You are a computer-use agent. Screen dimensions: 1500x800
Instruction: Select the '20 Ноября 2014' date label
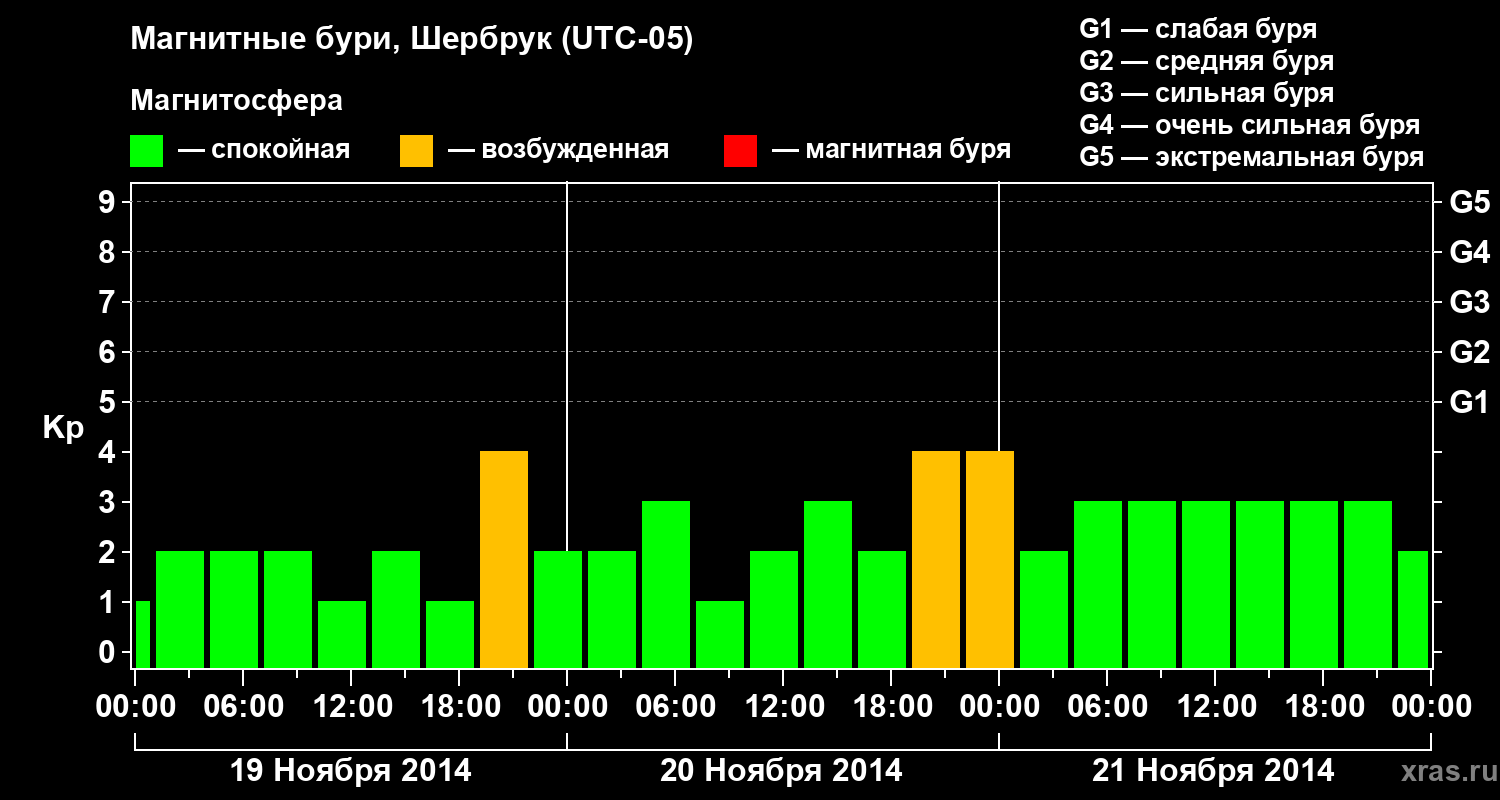pyautogui.click(x=781, y=771)
